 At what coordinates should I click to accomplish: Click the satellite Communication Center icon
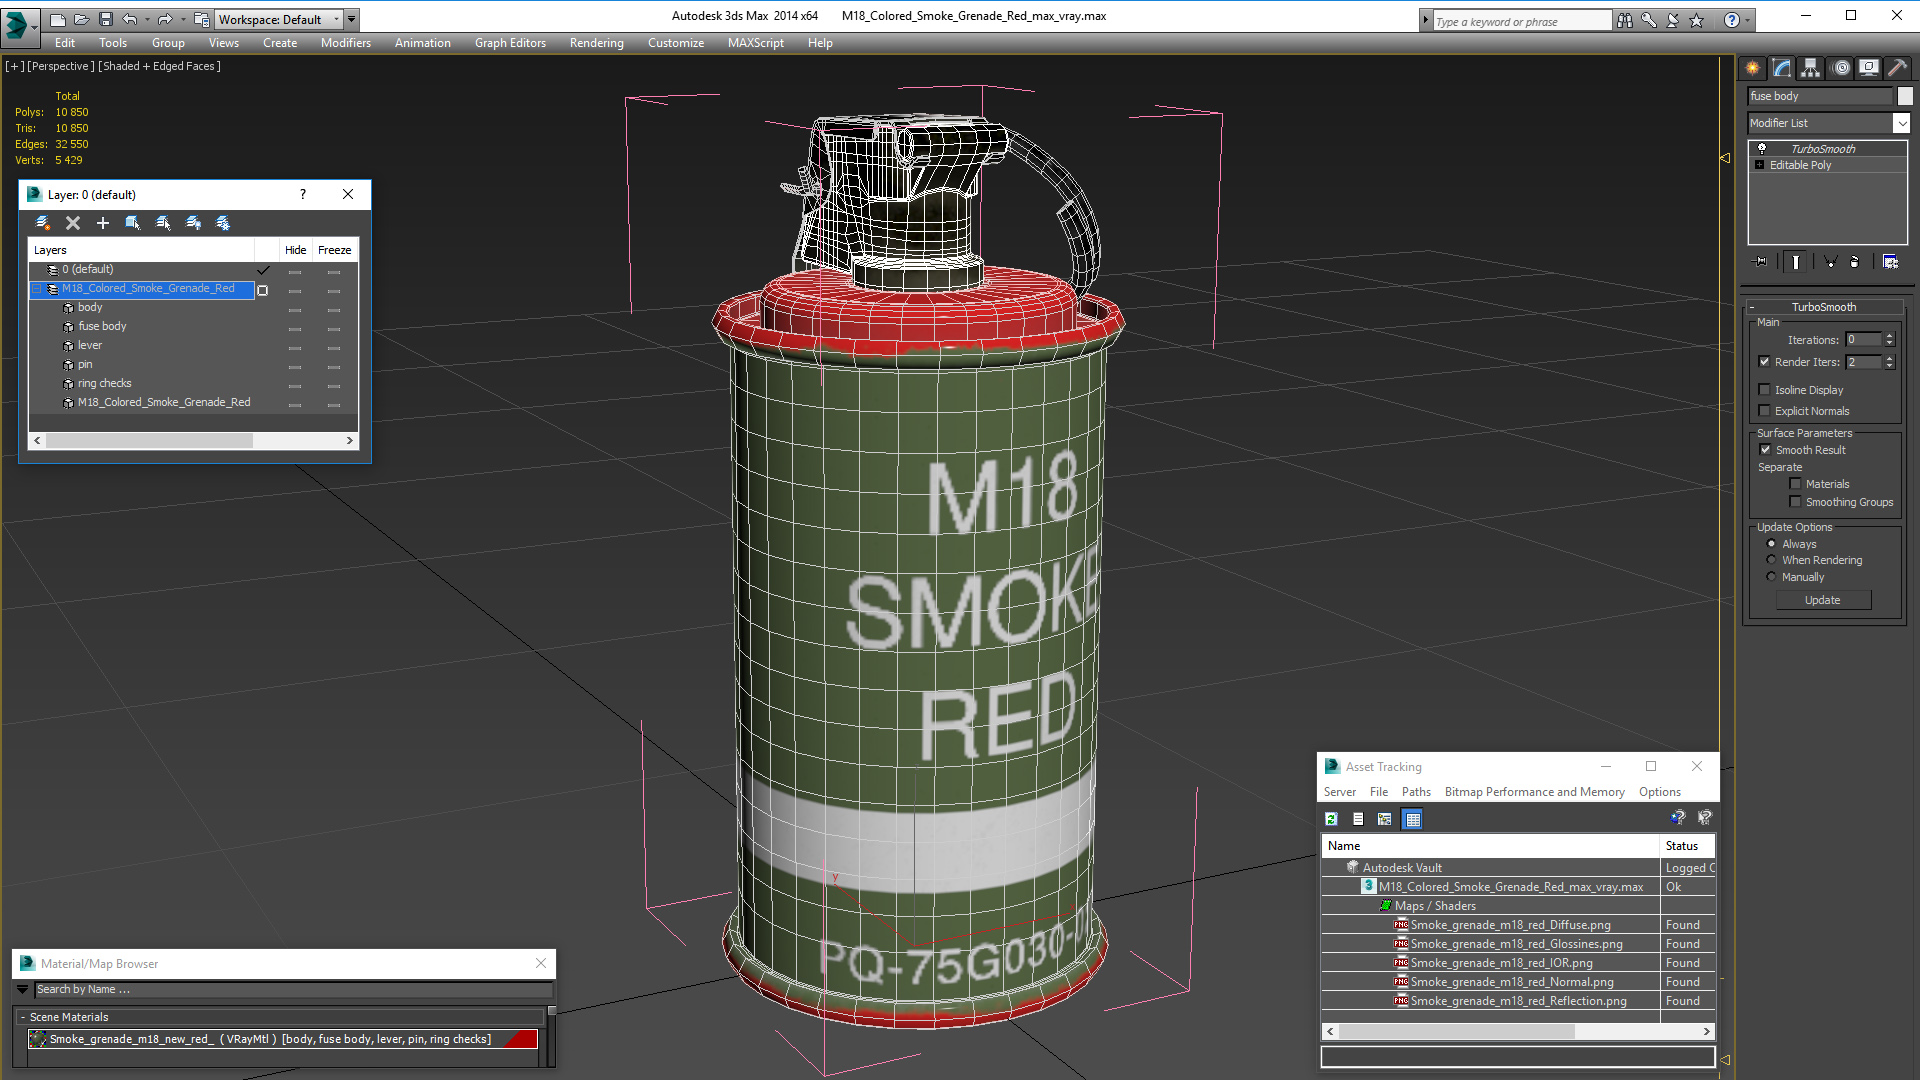pyautogui.click(x=1673, y=20)
